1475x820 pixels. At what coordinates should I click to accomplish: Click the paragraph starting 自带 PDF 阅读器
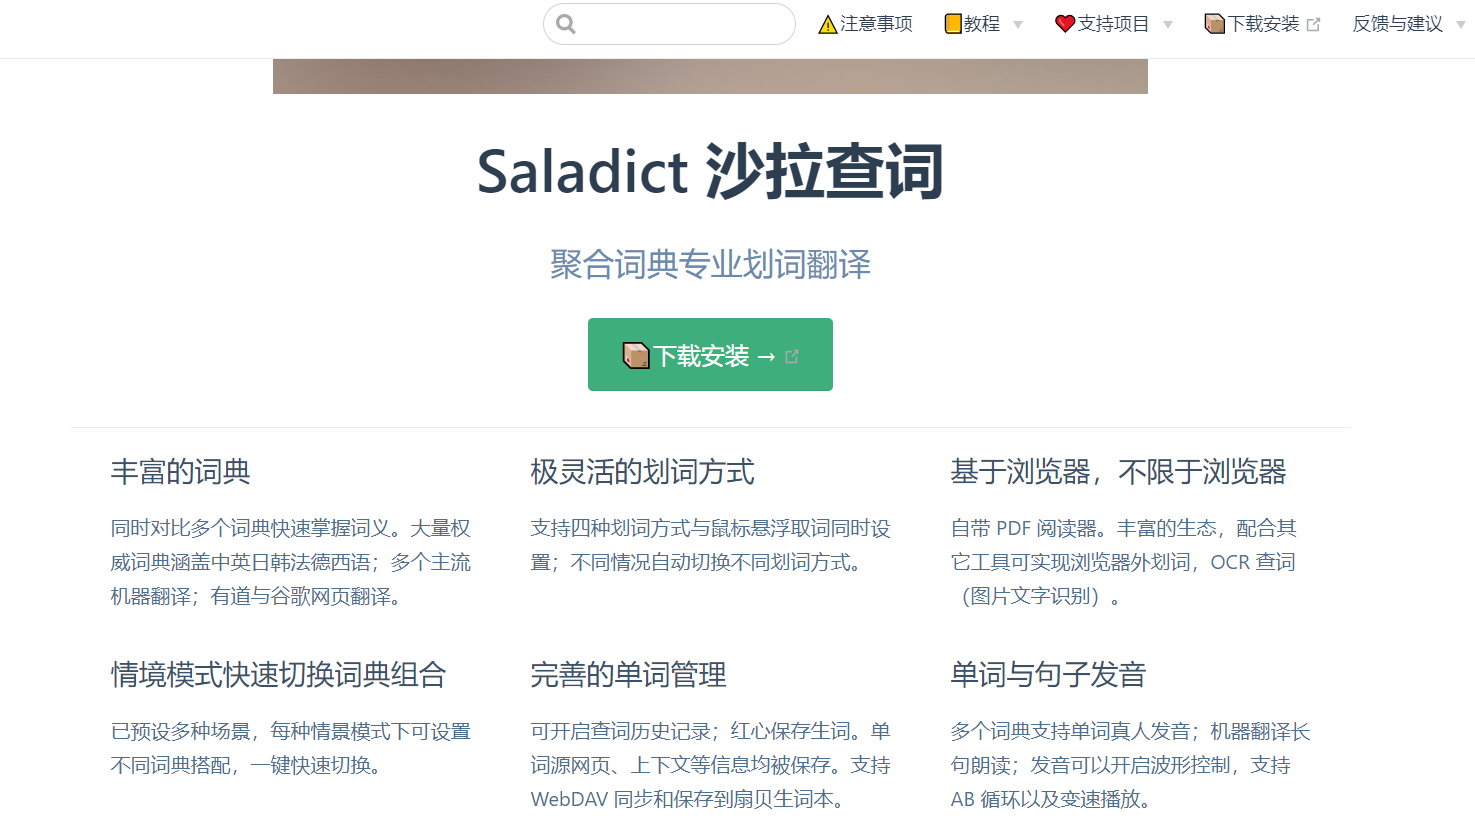pyautogui.click(x=1124, y=562)
